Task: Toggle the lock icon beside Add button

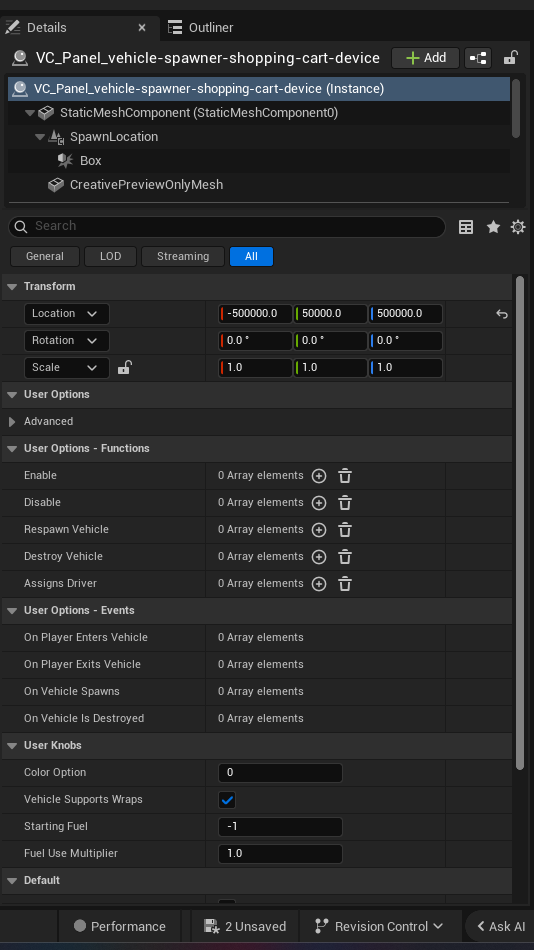Action: point(510,58)
